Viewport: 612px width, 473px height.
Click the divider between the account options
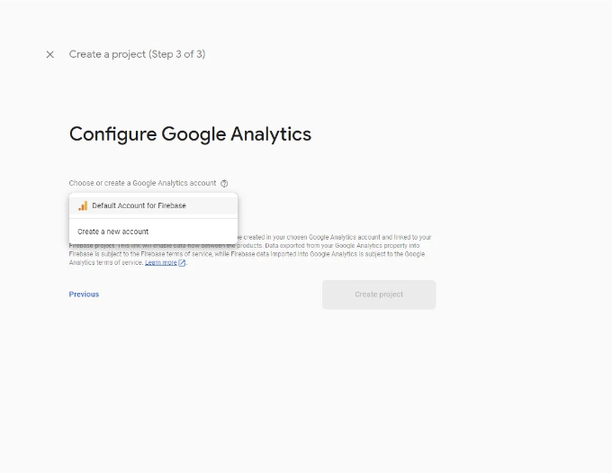(153, 219)
